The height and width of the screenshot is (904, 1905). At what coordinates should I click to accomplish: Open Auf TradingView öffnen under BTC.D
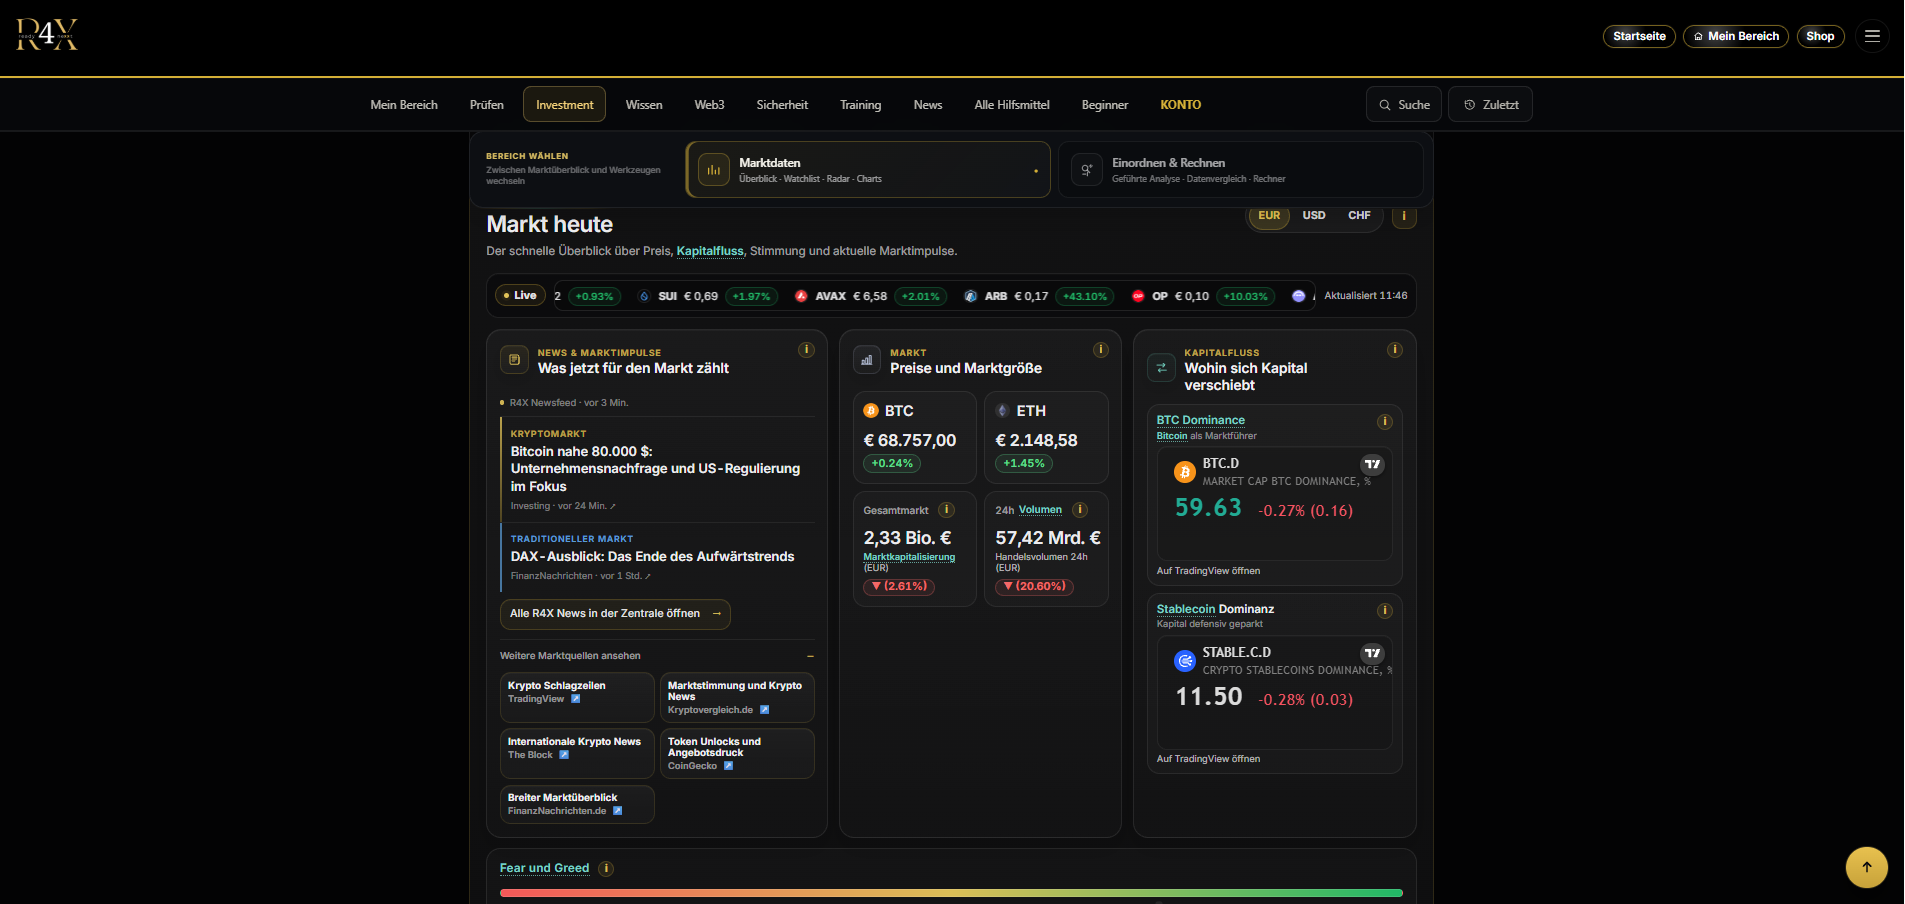(x=1208, y=571)
